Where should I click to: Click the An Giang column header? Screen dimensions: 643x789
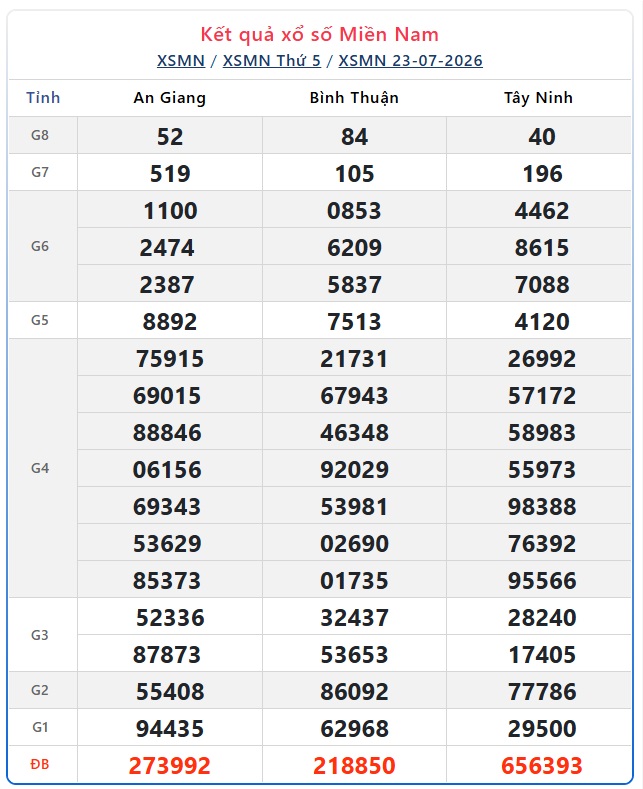coord(170,98)
